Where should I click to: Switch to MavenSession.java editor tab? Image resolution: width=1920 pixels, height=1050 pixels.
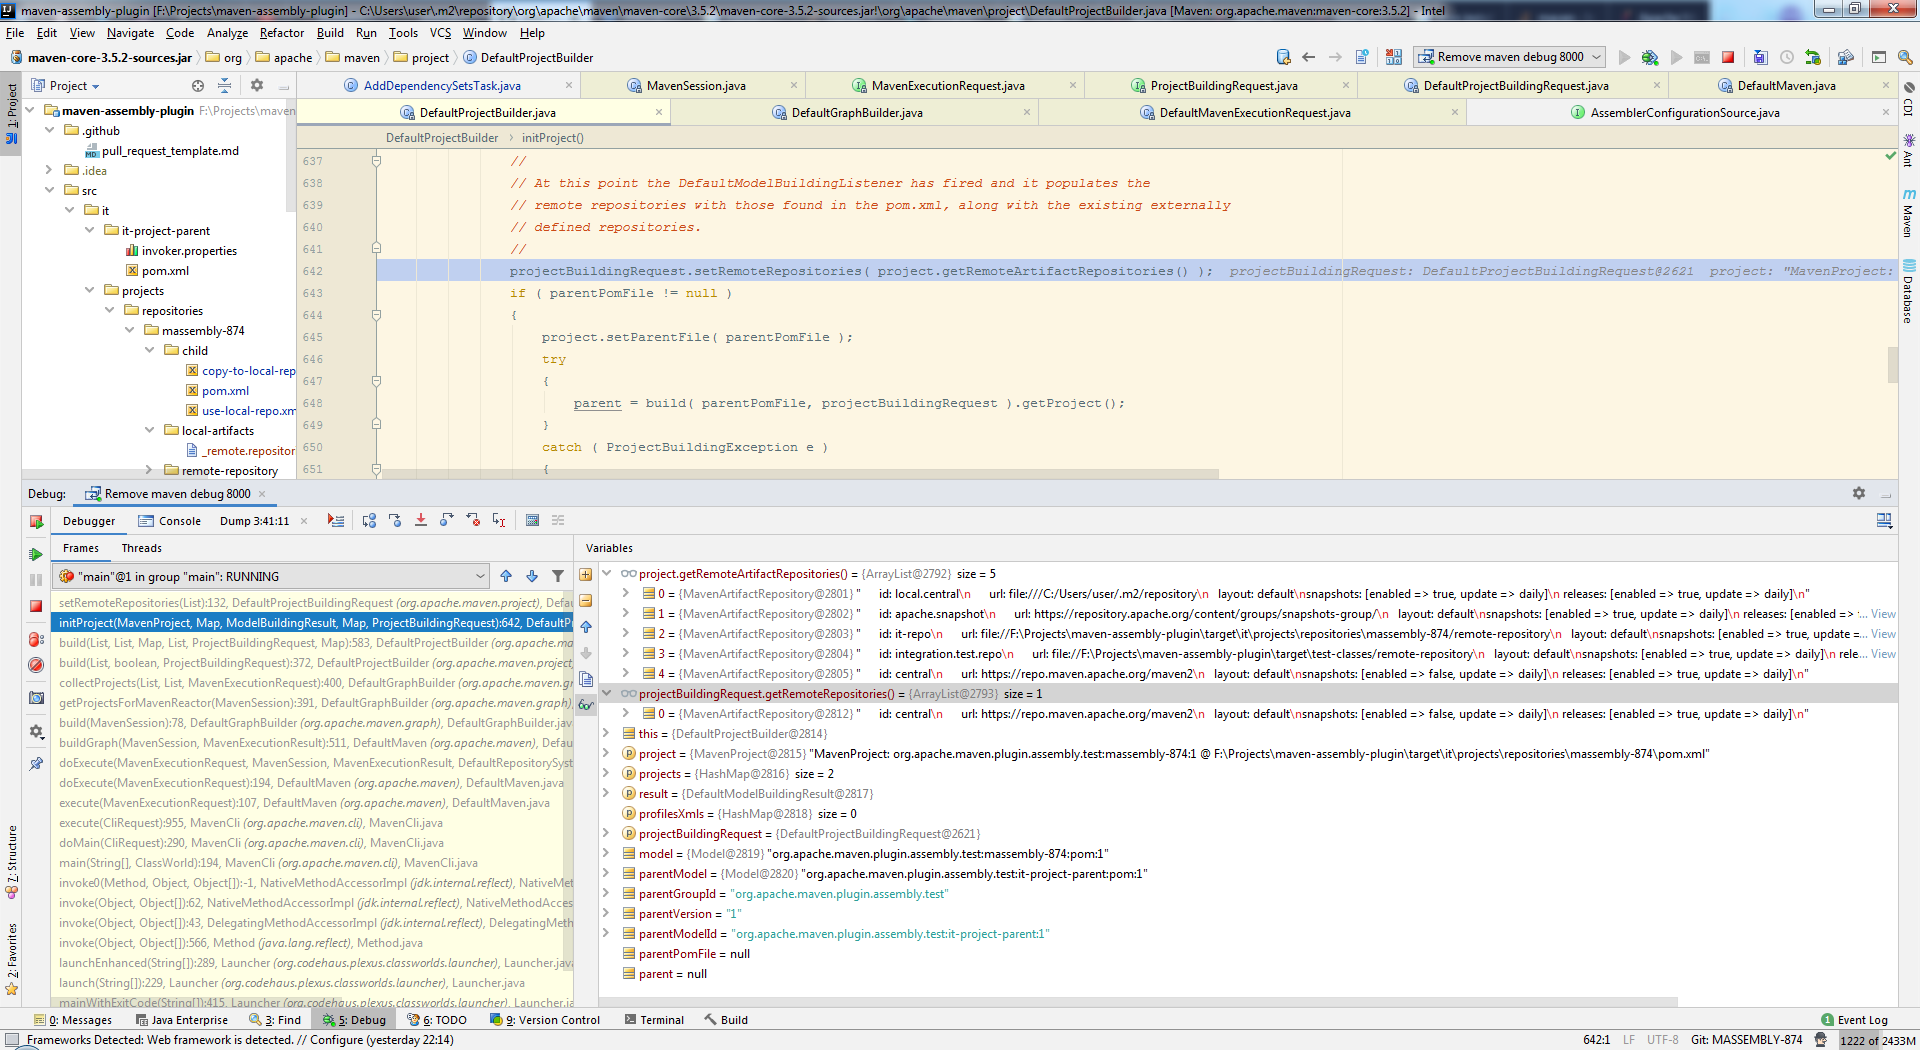[x=696, y=86]
